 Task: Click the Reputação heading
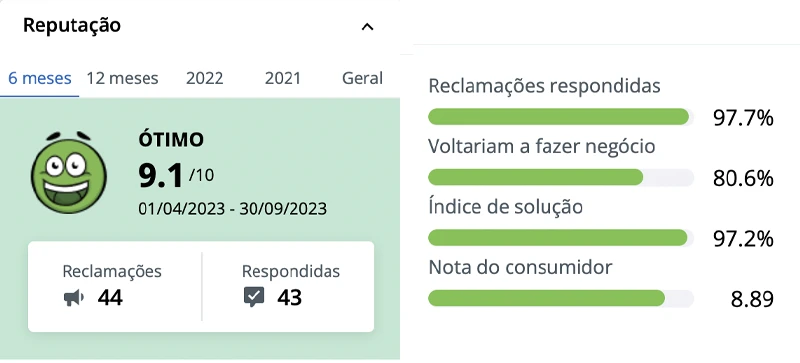[x=72, y=25]
